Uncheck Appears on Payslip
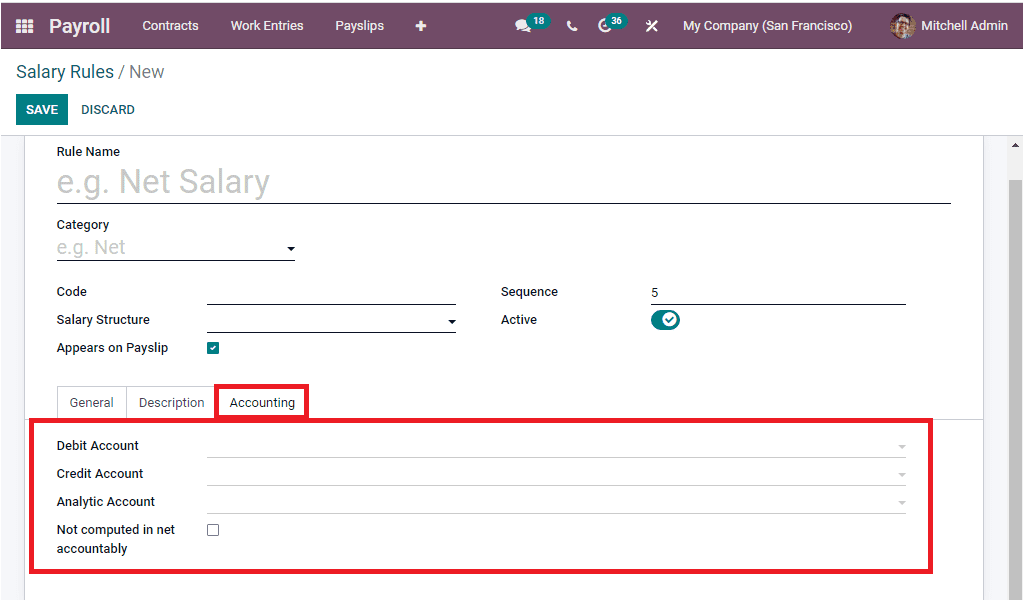Viewport: 1024px width, 601px height. (x=213, y=347)
